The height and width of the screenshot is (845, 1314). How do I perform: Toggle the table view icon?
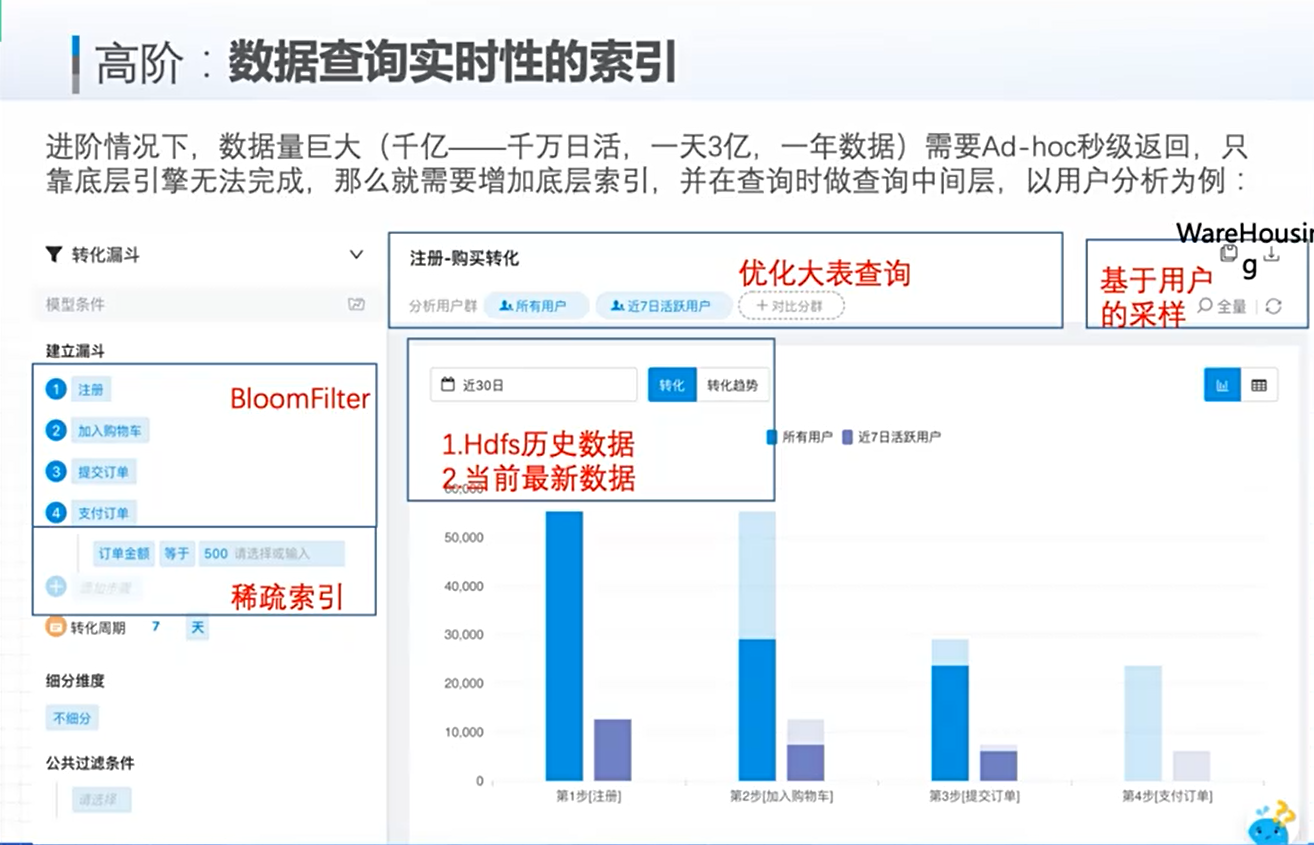pos(1259,385)
